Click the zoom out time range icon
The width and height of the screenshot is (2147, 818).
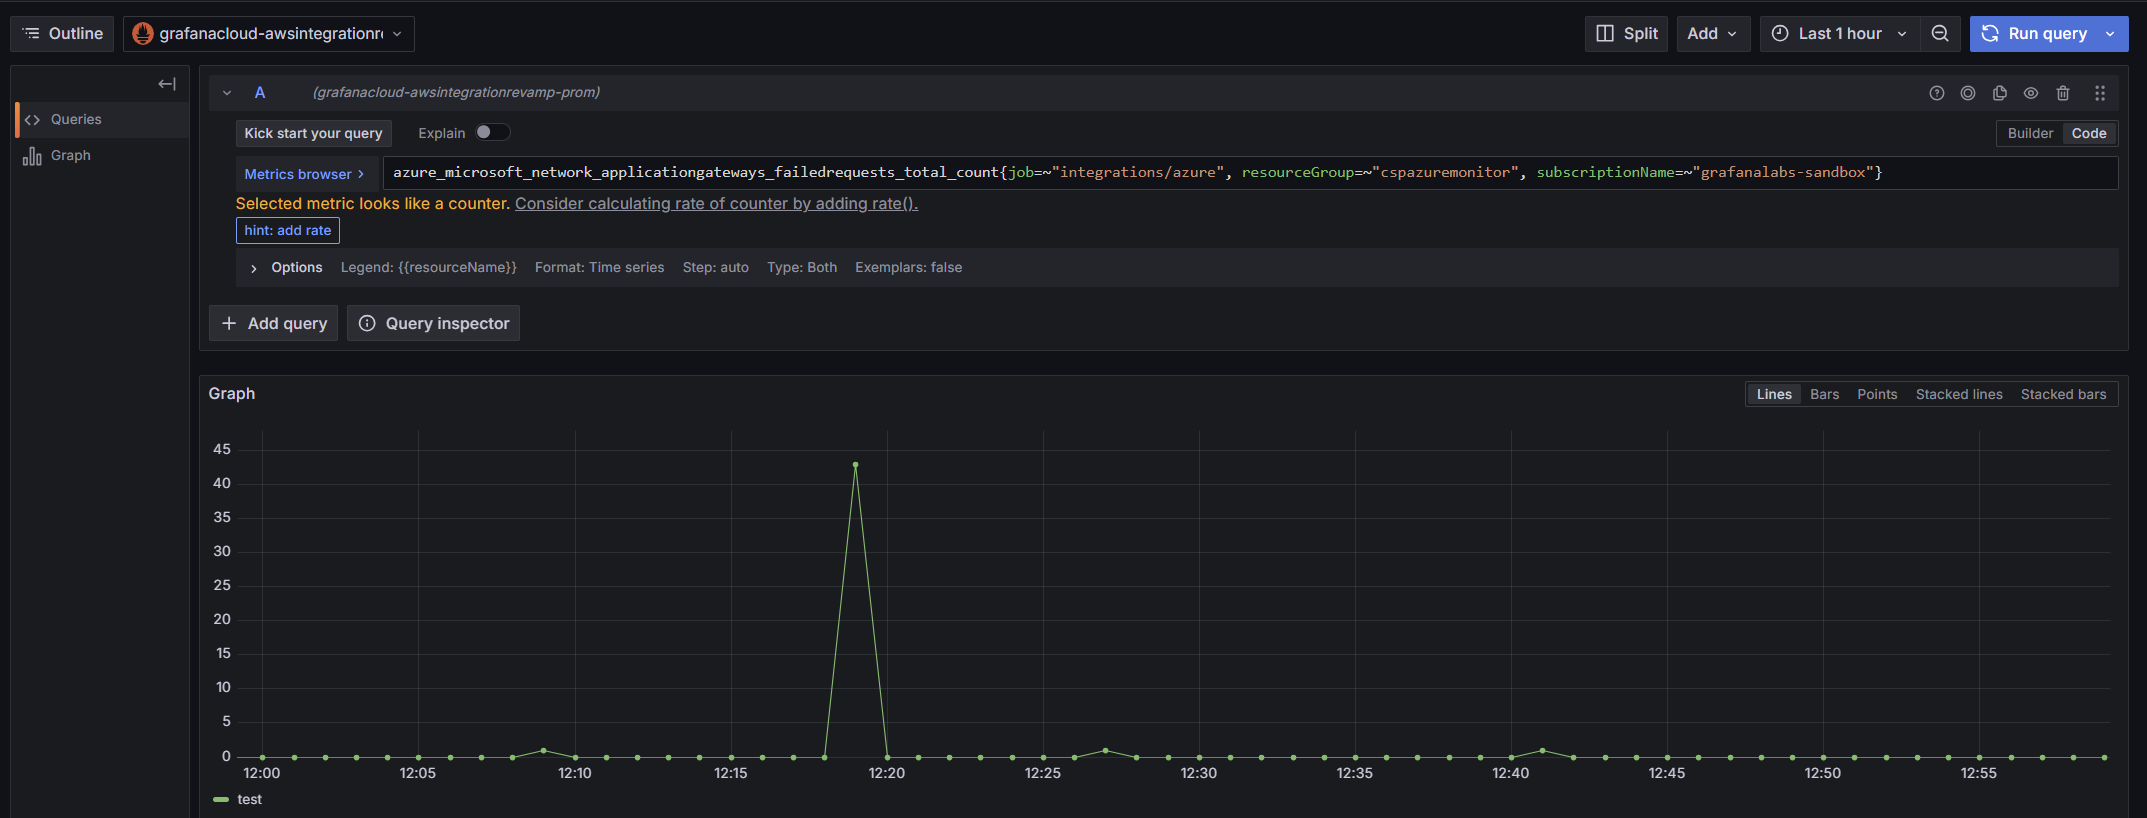point(1939,33)
